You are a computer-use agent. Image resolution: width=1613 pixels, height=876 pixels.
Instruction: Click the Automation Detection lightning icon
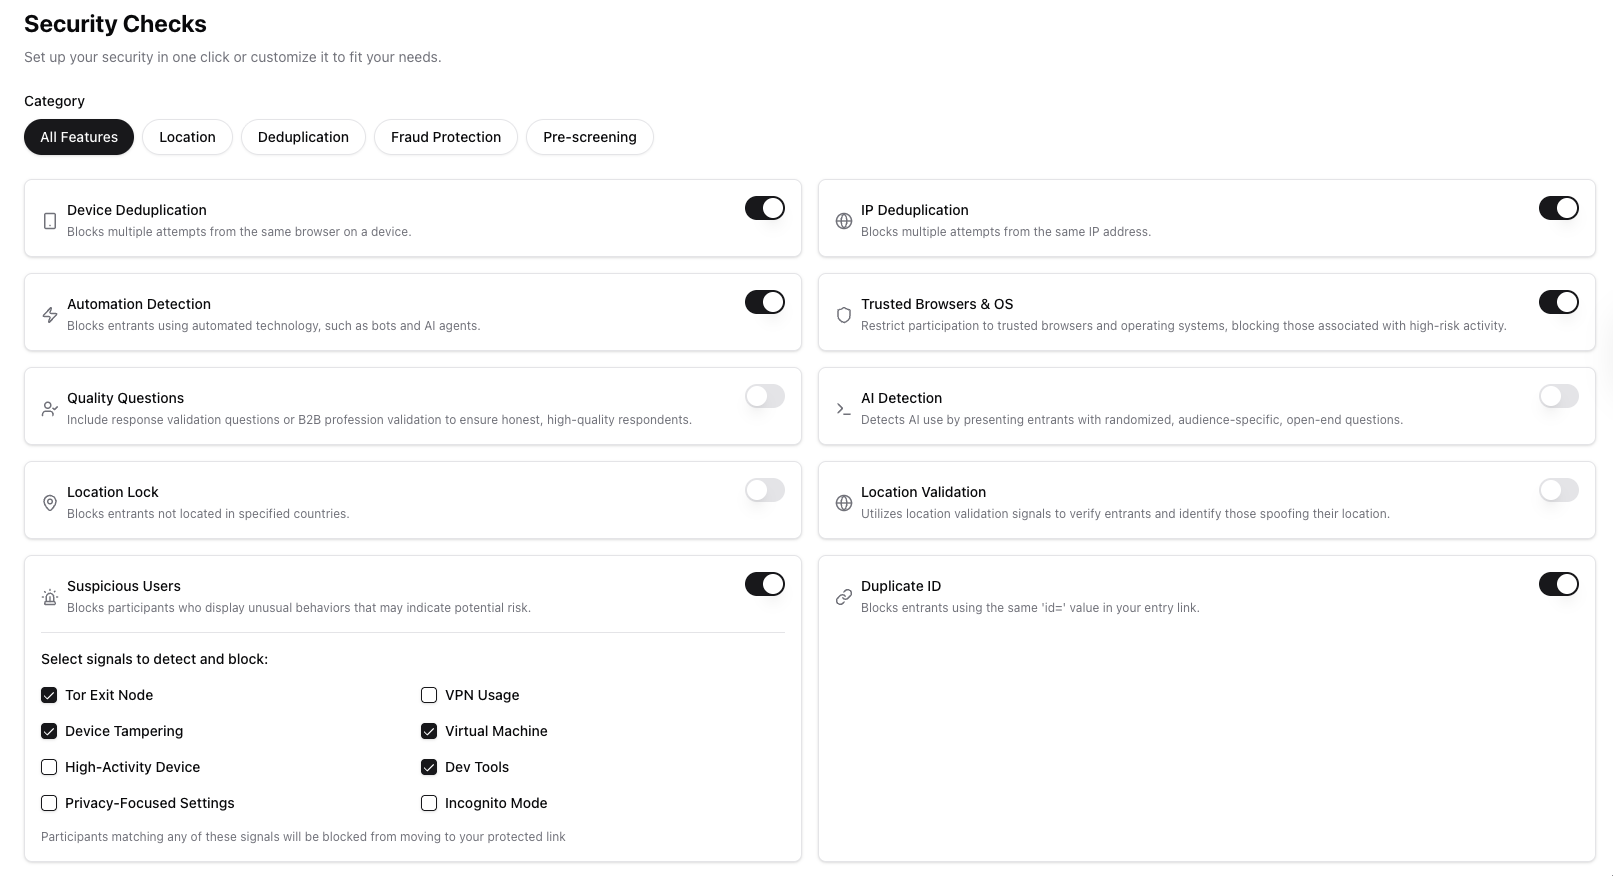click(x=50, y=315)
